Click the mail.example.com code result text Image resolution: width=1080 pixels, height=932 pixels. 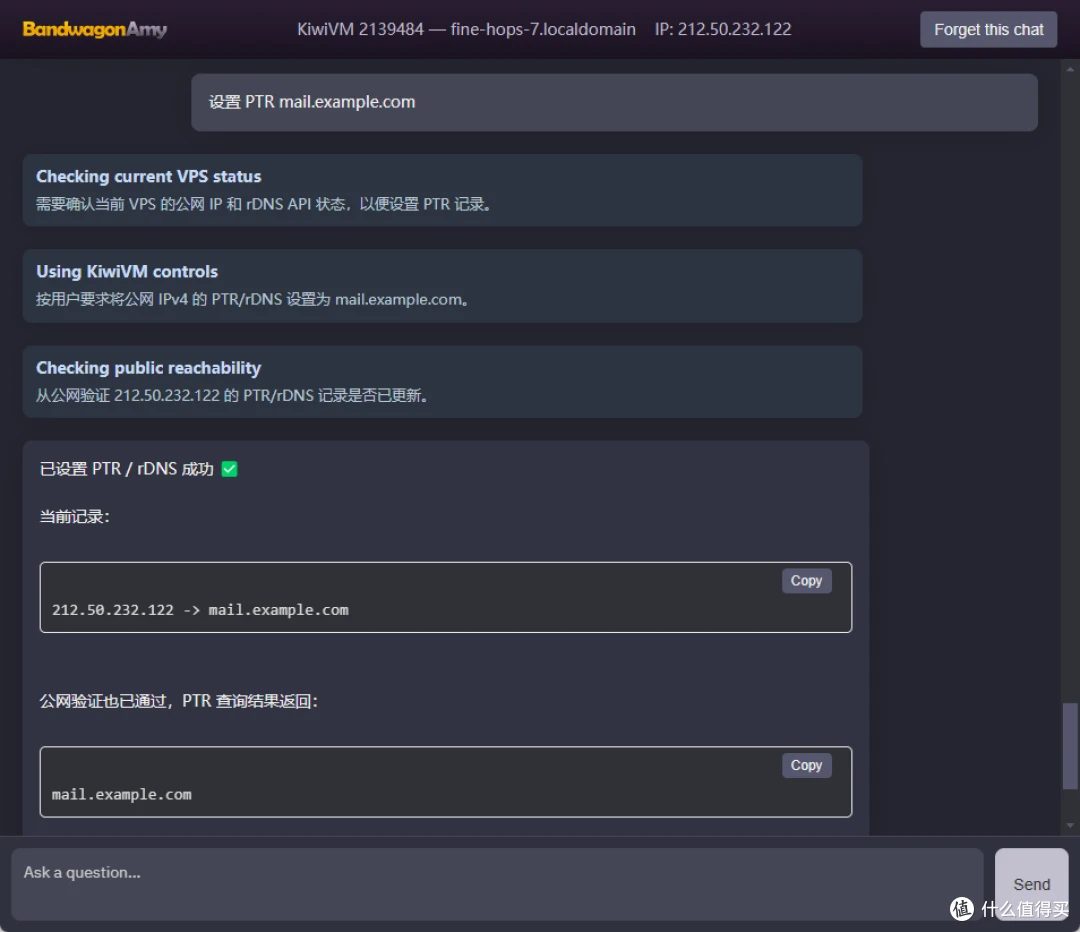(x=122, y=795)
